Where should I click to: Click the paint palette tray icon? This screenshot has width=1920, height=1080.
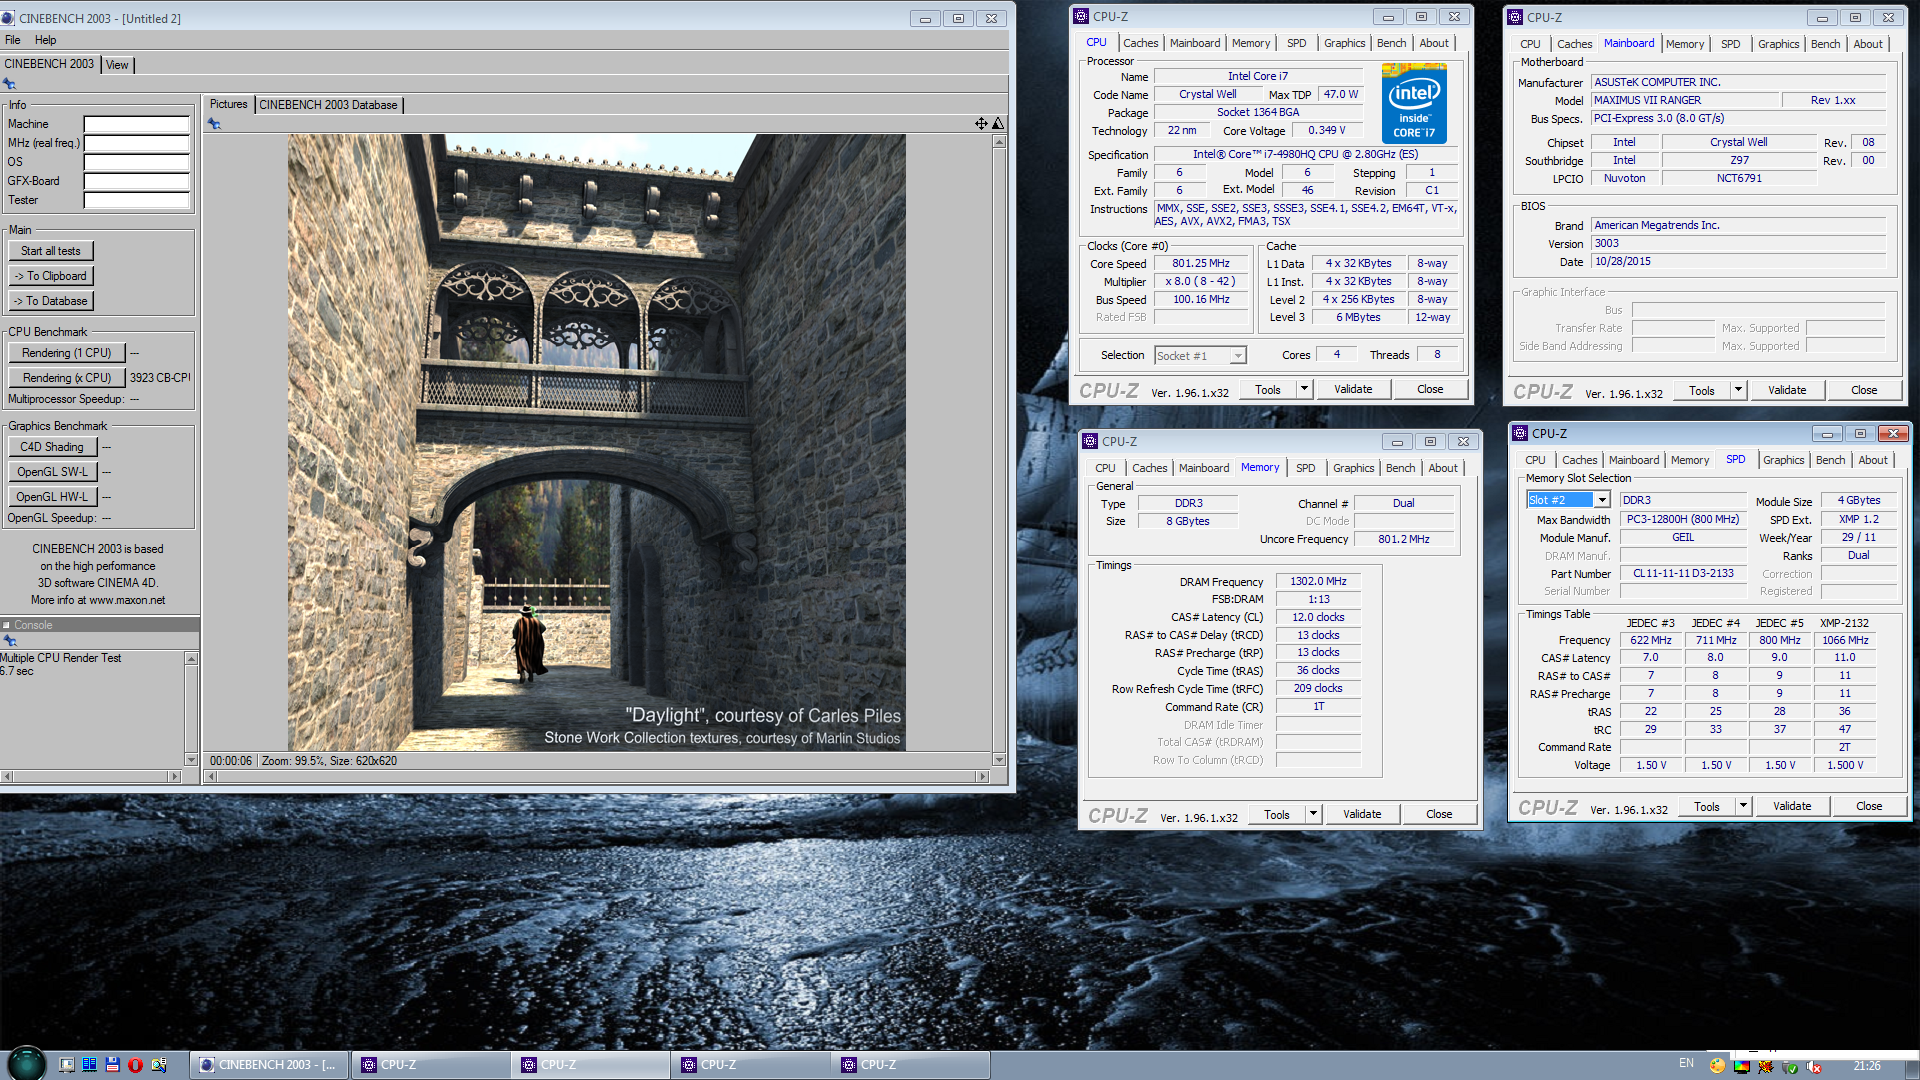pyautogui.click(x=1718, y=1066)
